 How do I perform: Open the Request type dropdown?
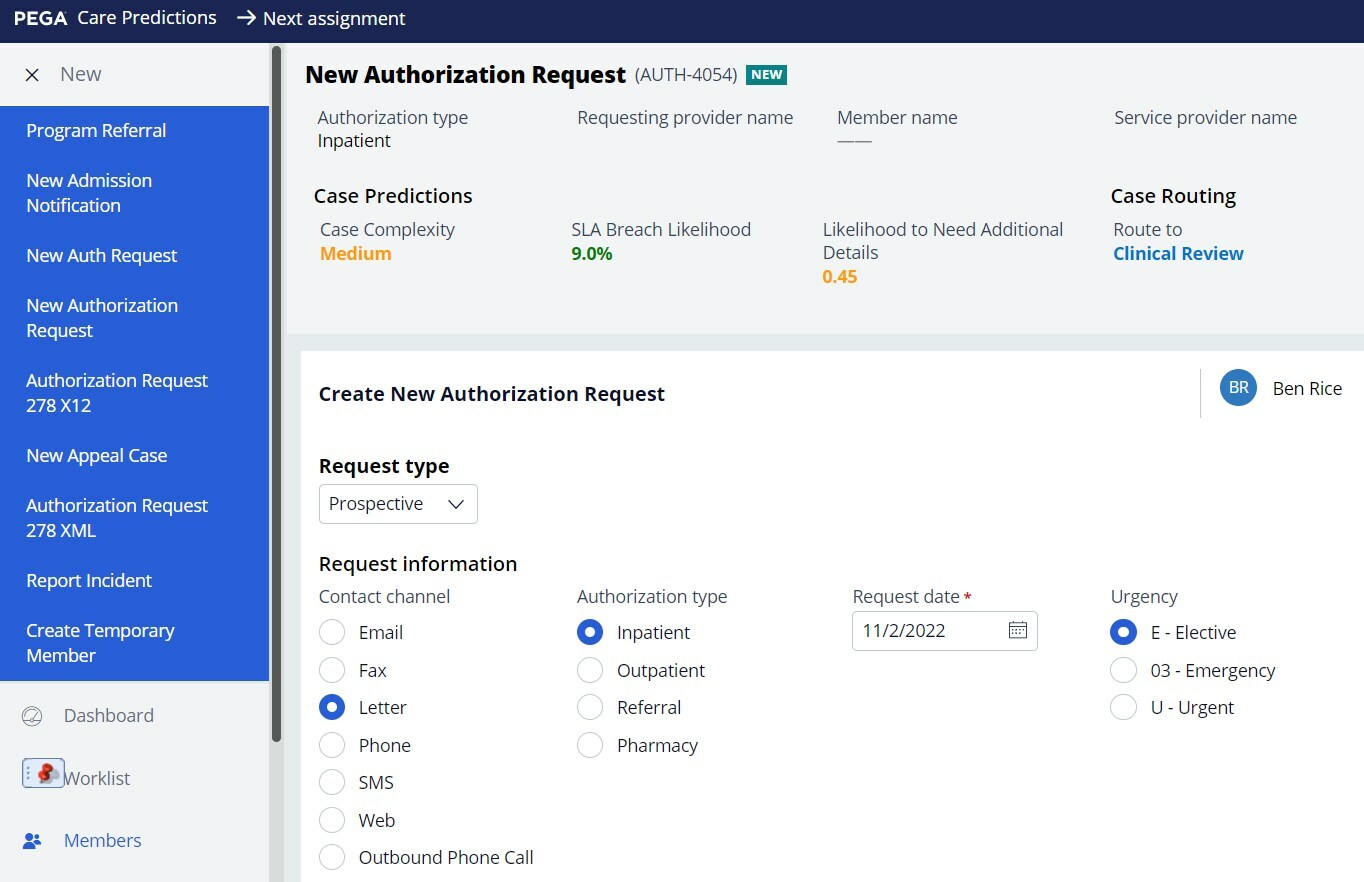(398, 504)
